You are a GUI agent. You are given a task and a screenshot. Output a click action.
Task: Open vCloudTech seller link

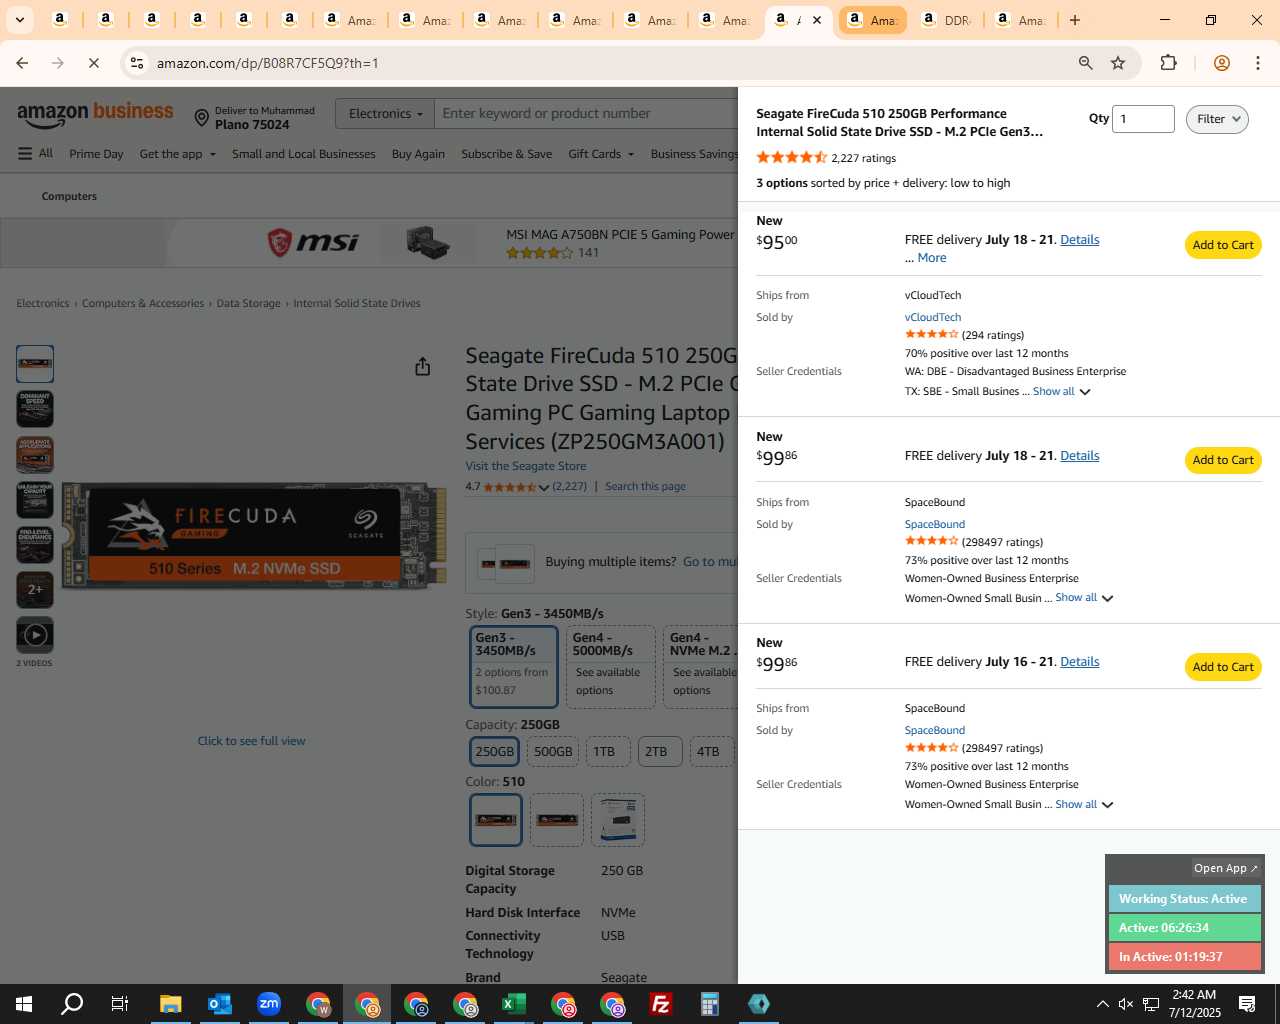pyautogui.click(x=932, y=317)
